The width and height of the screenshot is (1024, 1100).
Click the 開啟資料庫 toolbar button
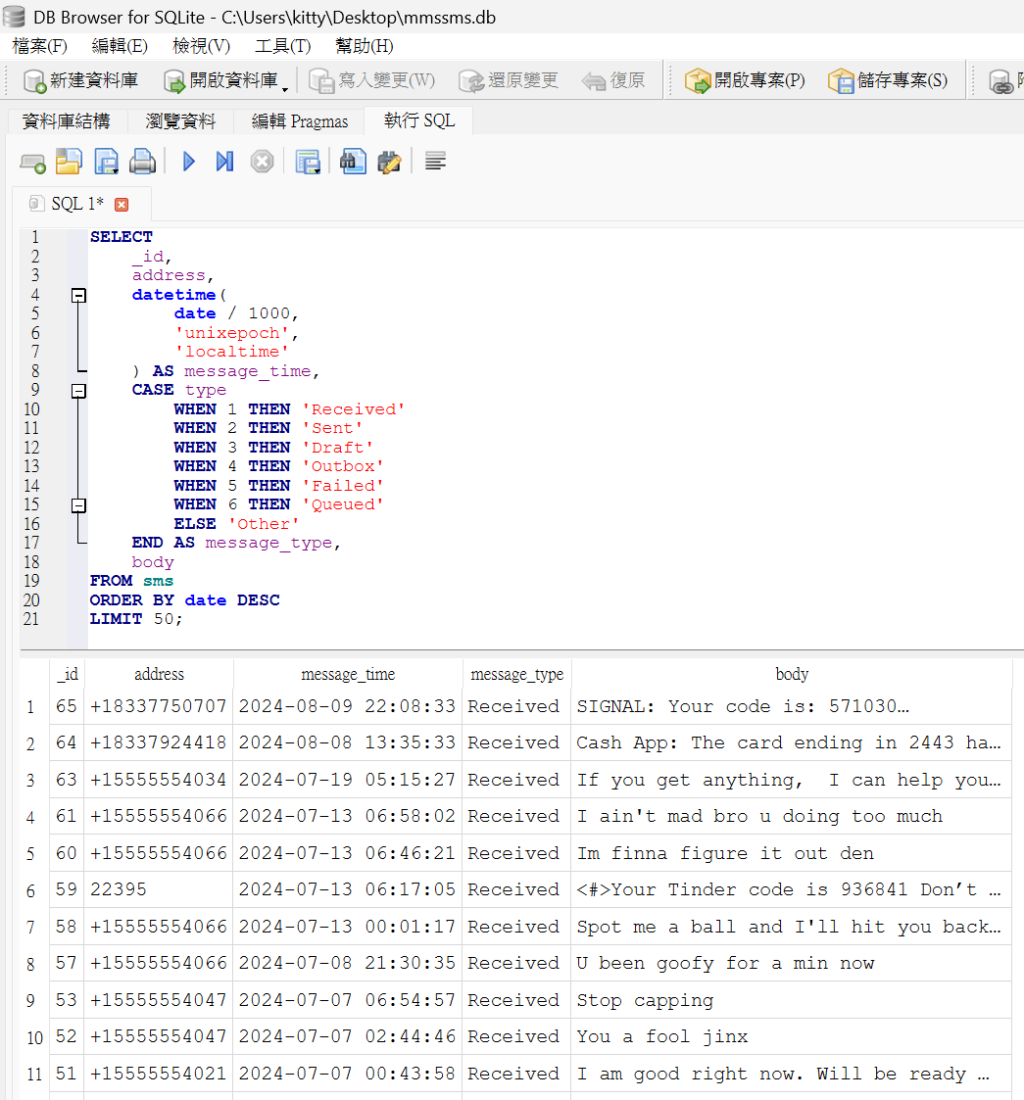point(222,81)
